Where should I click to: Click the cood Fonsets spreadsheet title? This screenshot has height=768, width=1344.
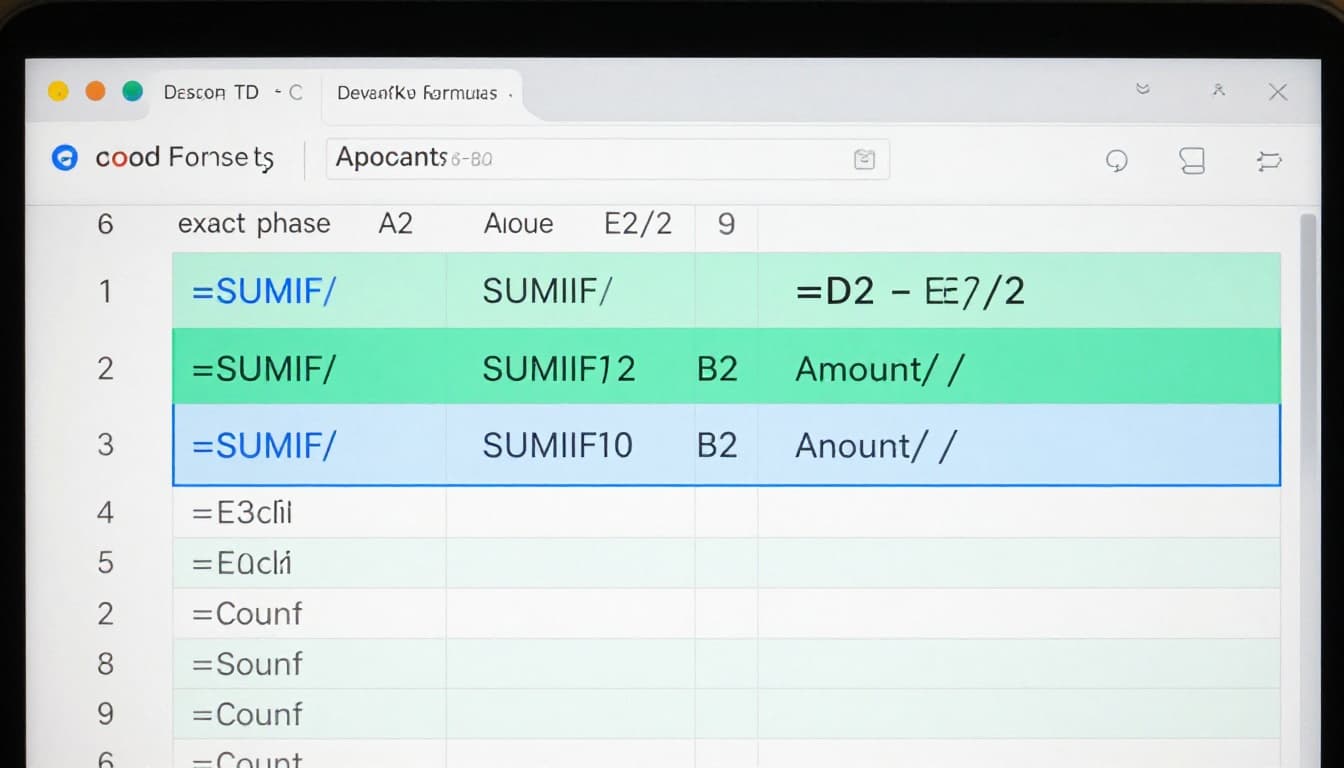[x=184, y=158]
